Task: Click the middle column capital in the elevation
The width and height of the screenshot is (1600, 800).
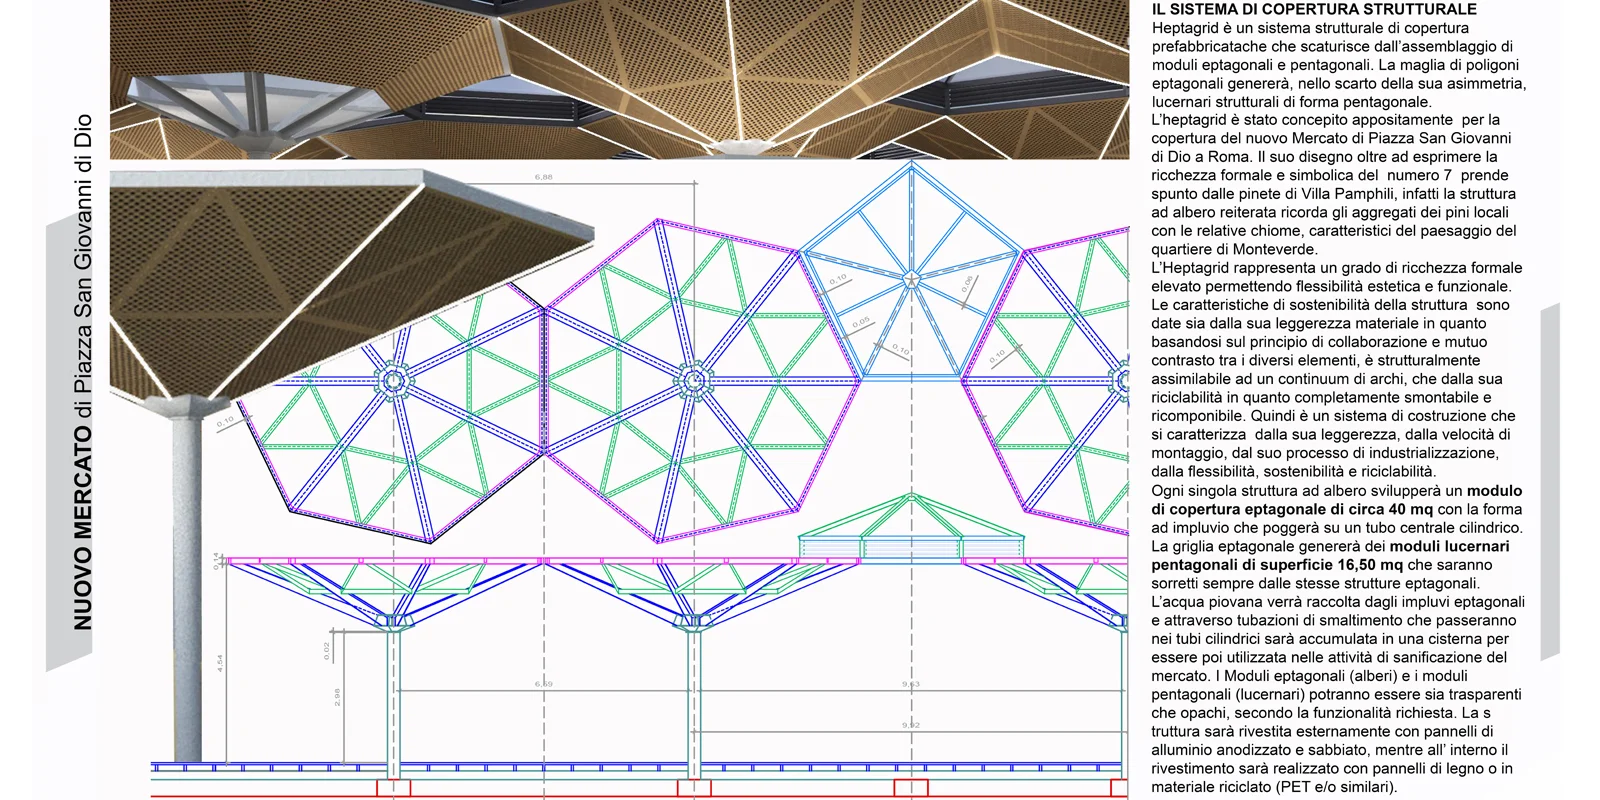Action: (692, 622)
